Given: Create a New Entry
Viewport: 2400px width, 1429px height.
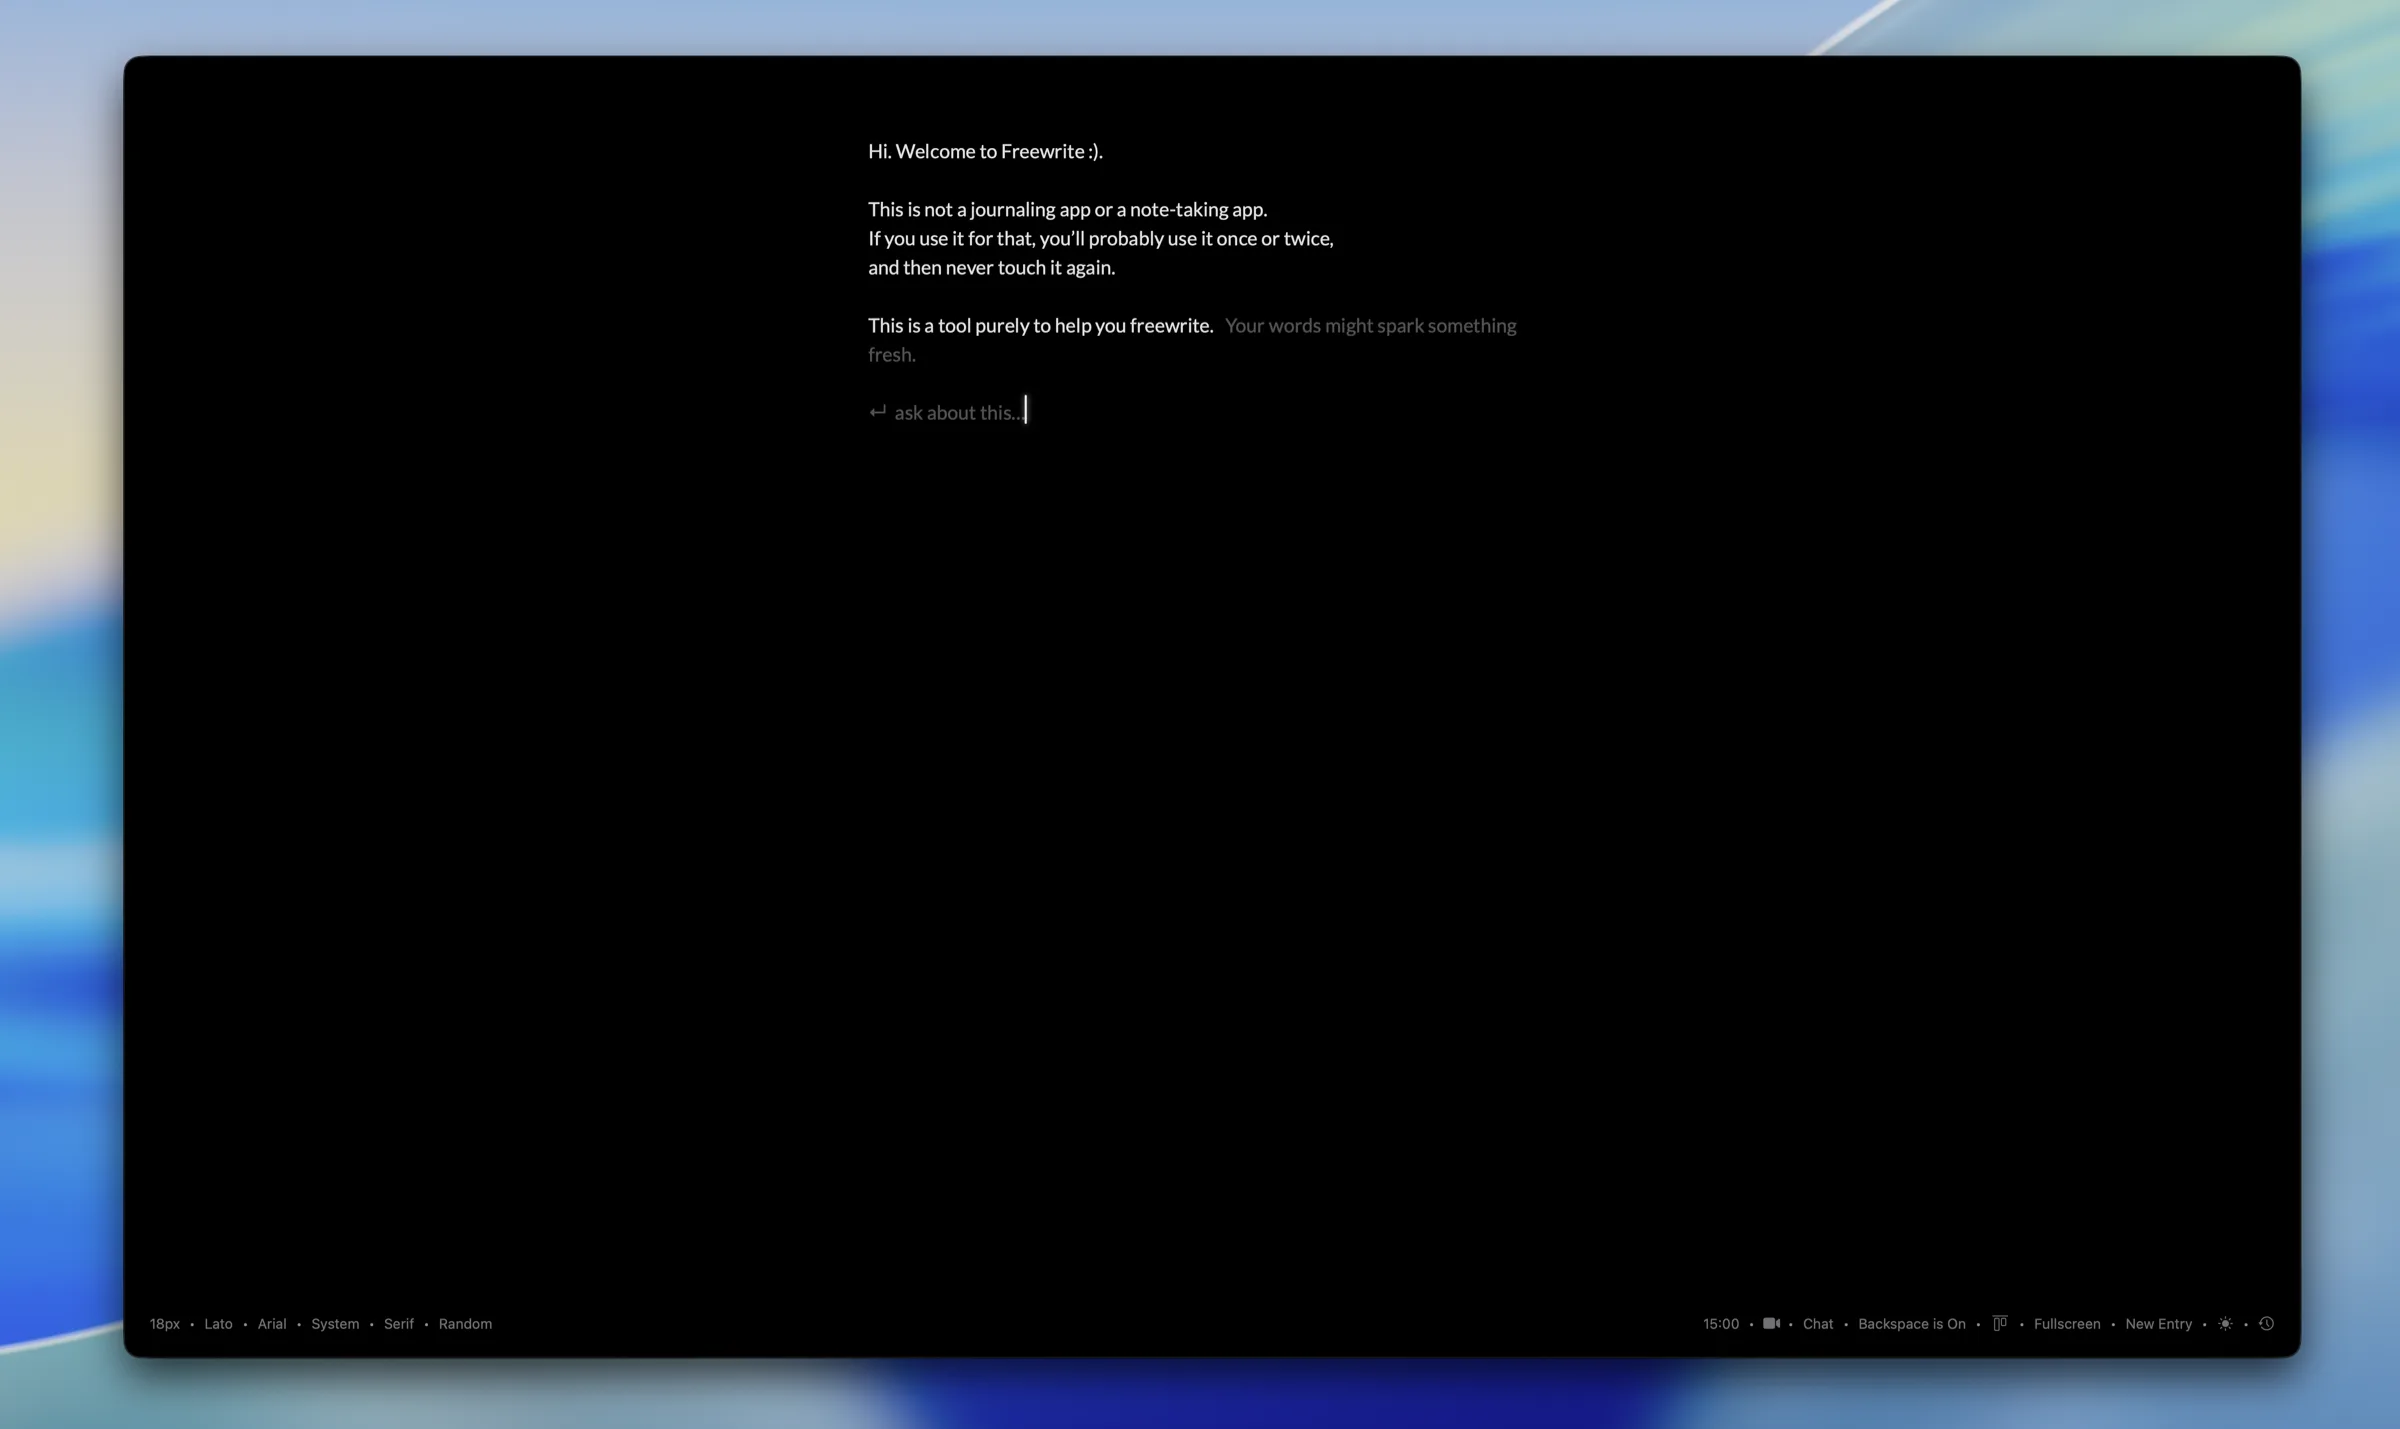Looking at the screenshot, I should (2158, 1323).
